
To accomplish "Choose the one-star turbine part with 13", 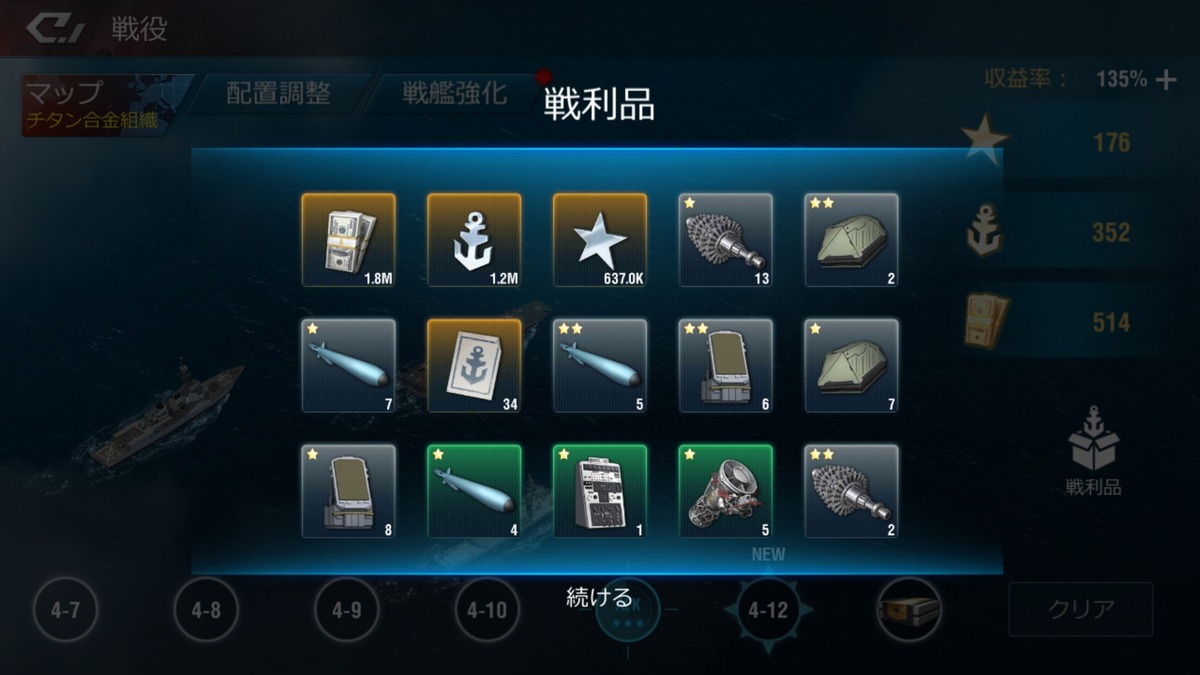I will [726, 240].
